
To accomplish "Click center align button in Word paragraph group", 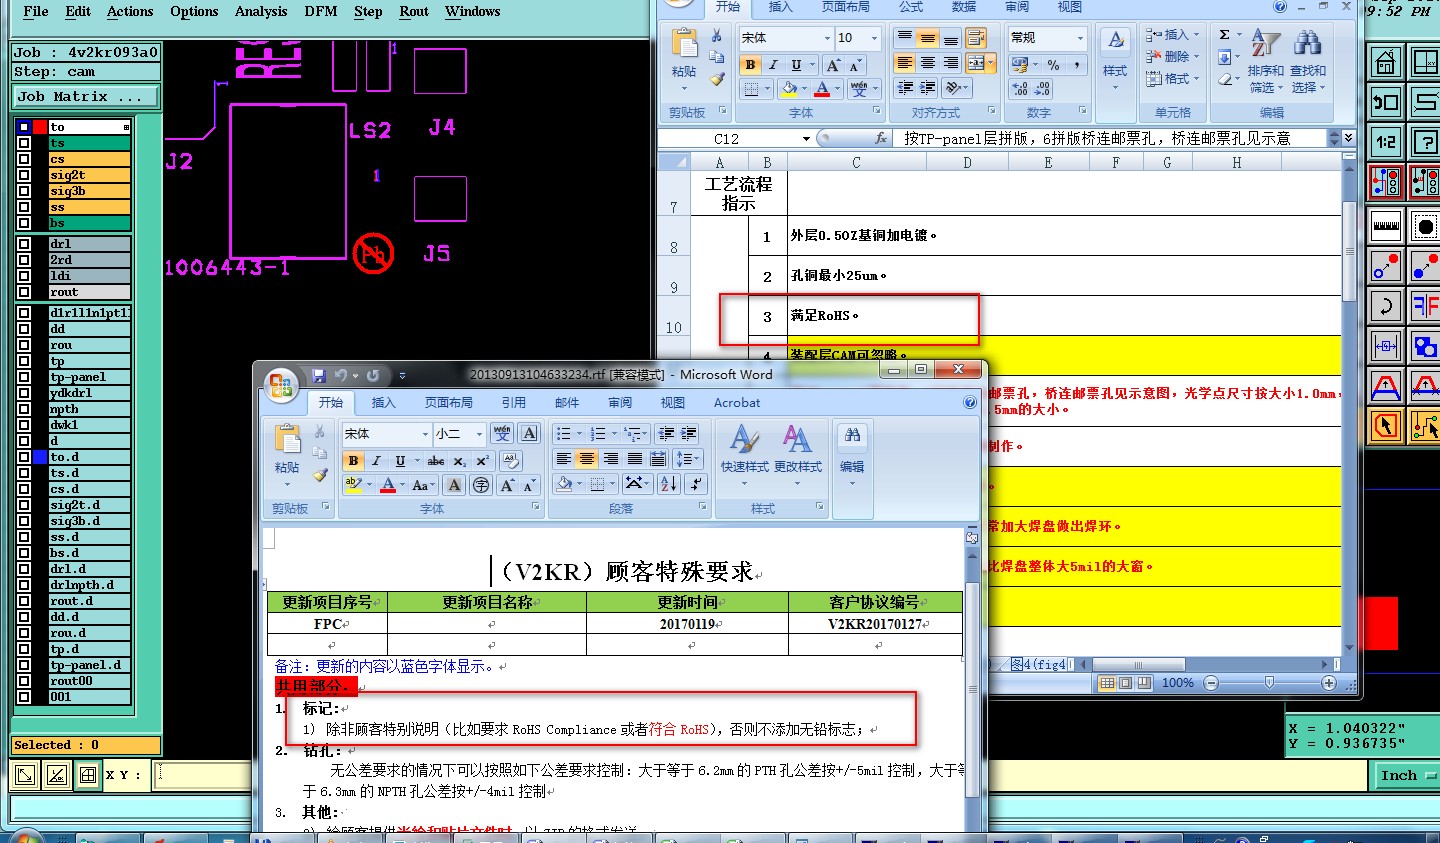I will click(587, 459).
